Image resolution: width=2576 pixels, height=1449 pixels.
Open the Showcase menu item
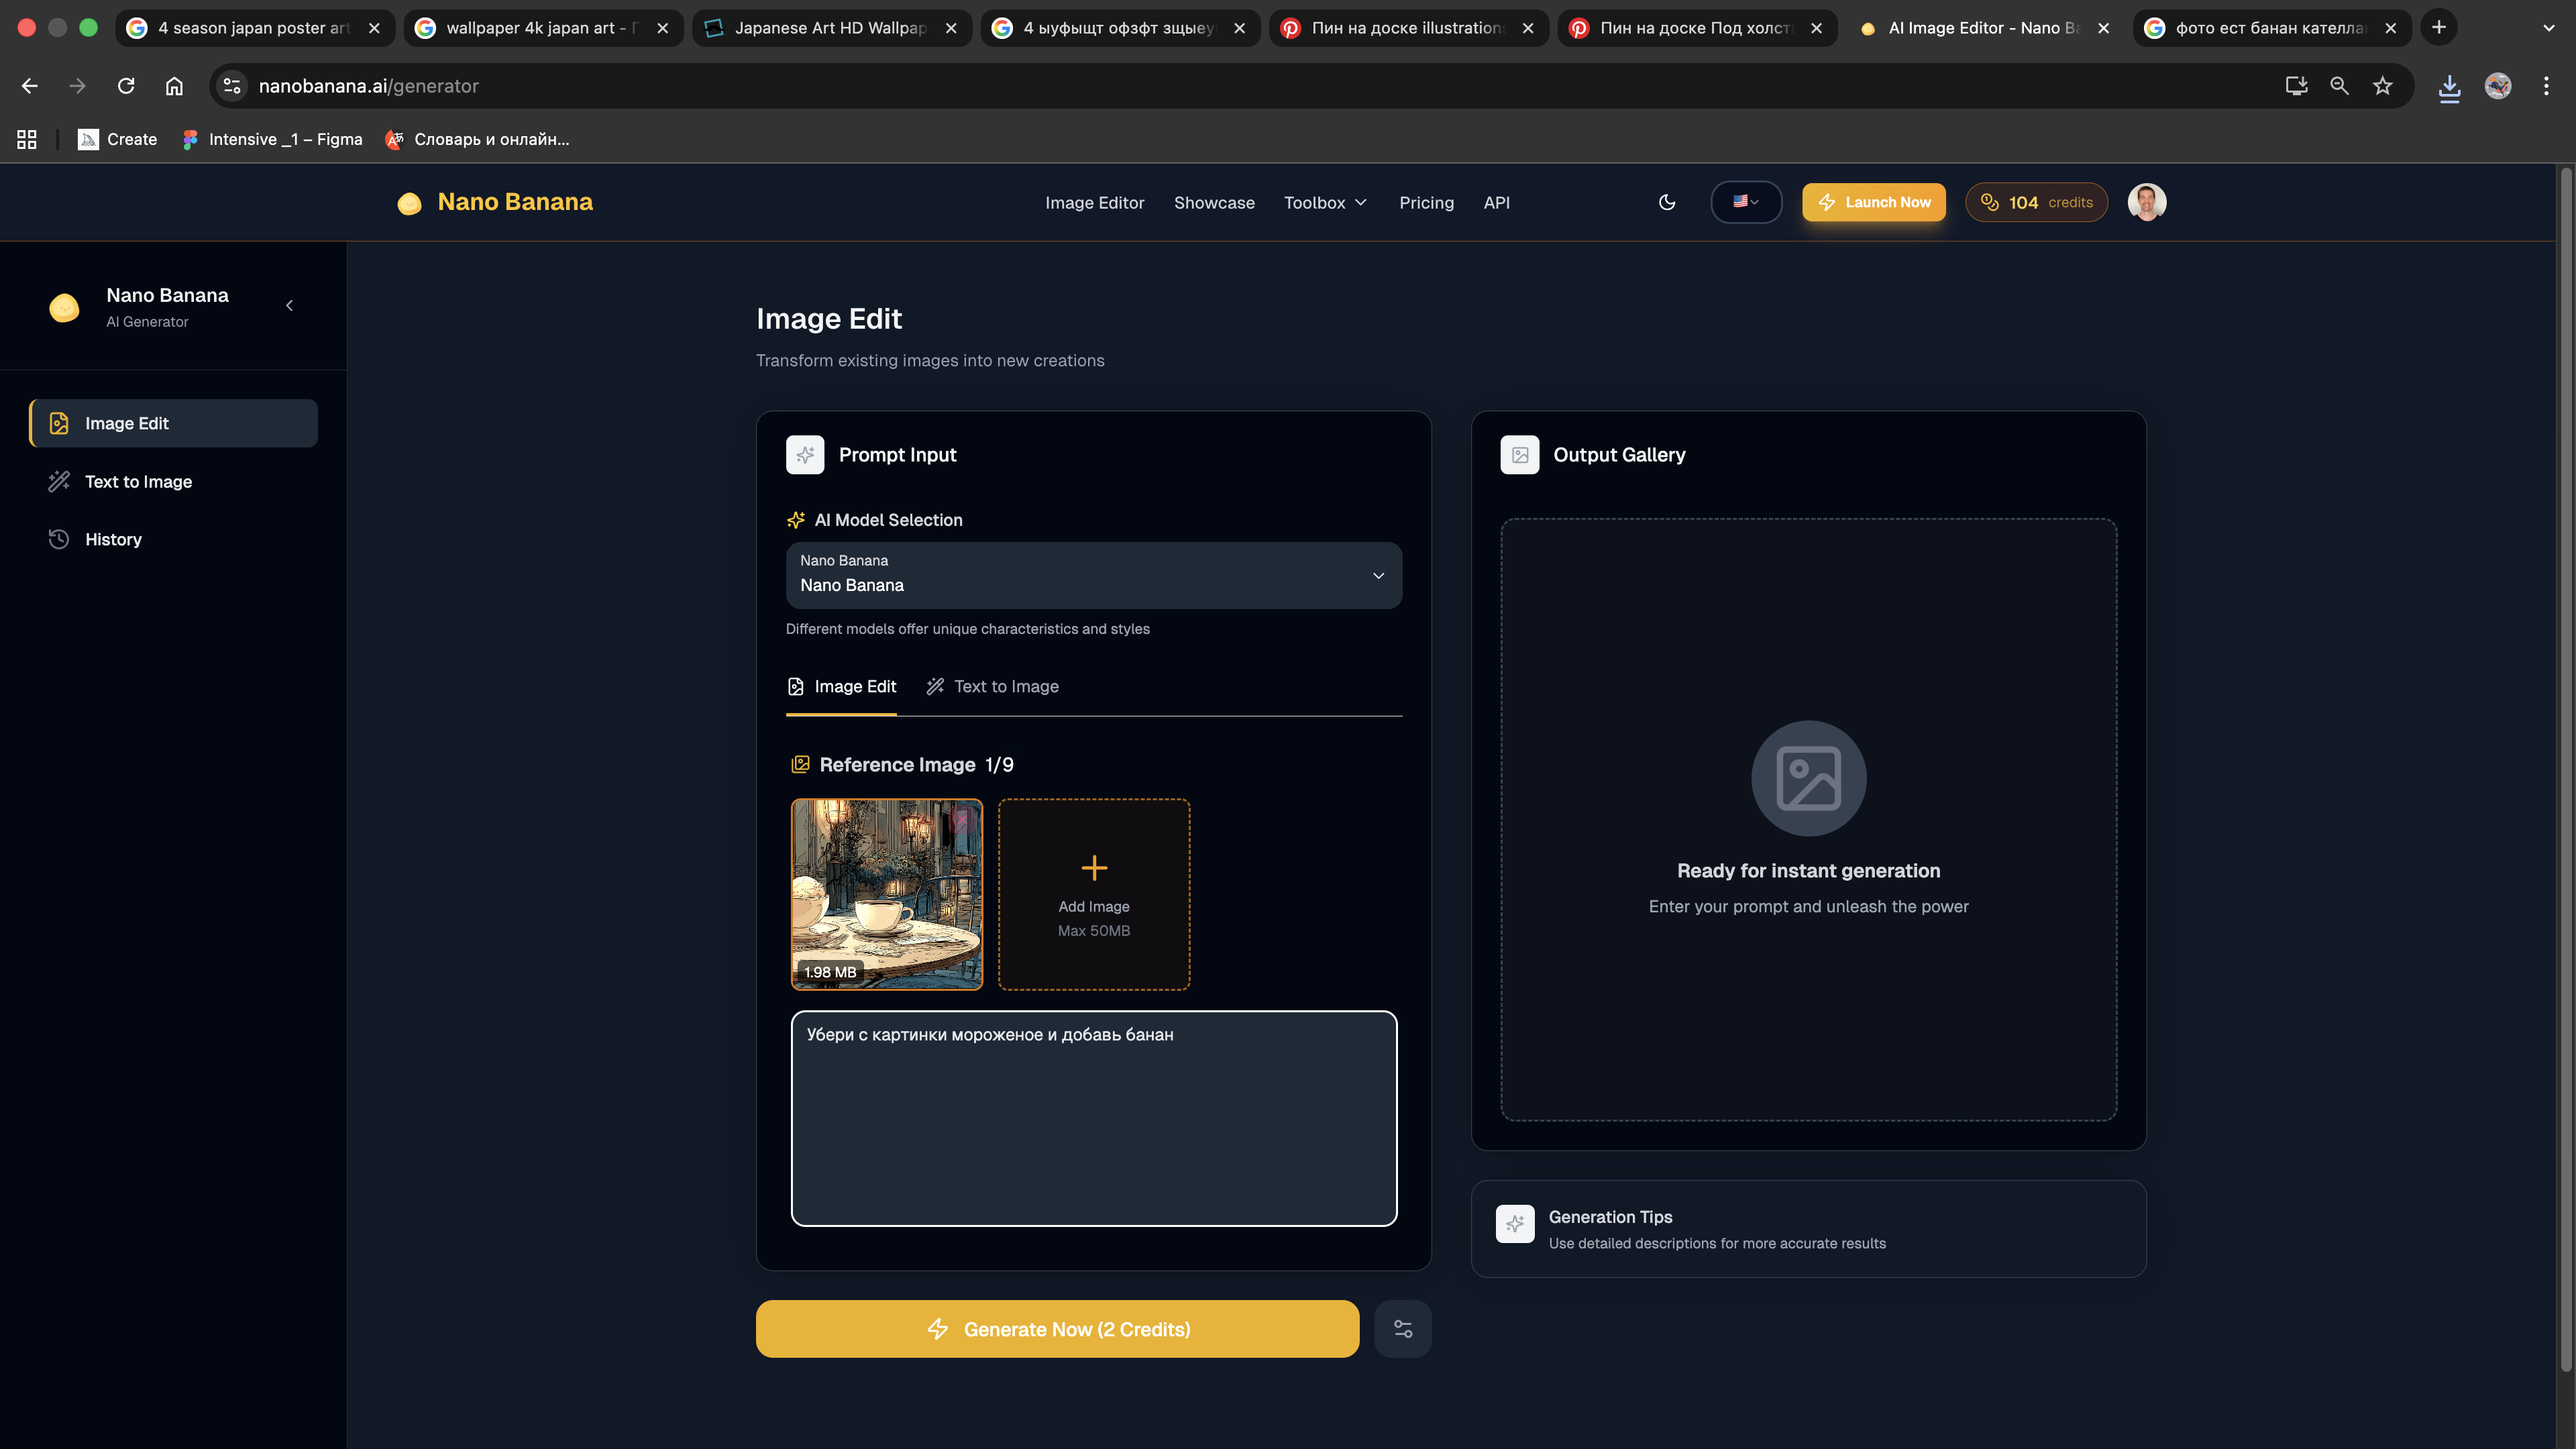click(1213, 203)
